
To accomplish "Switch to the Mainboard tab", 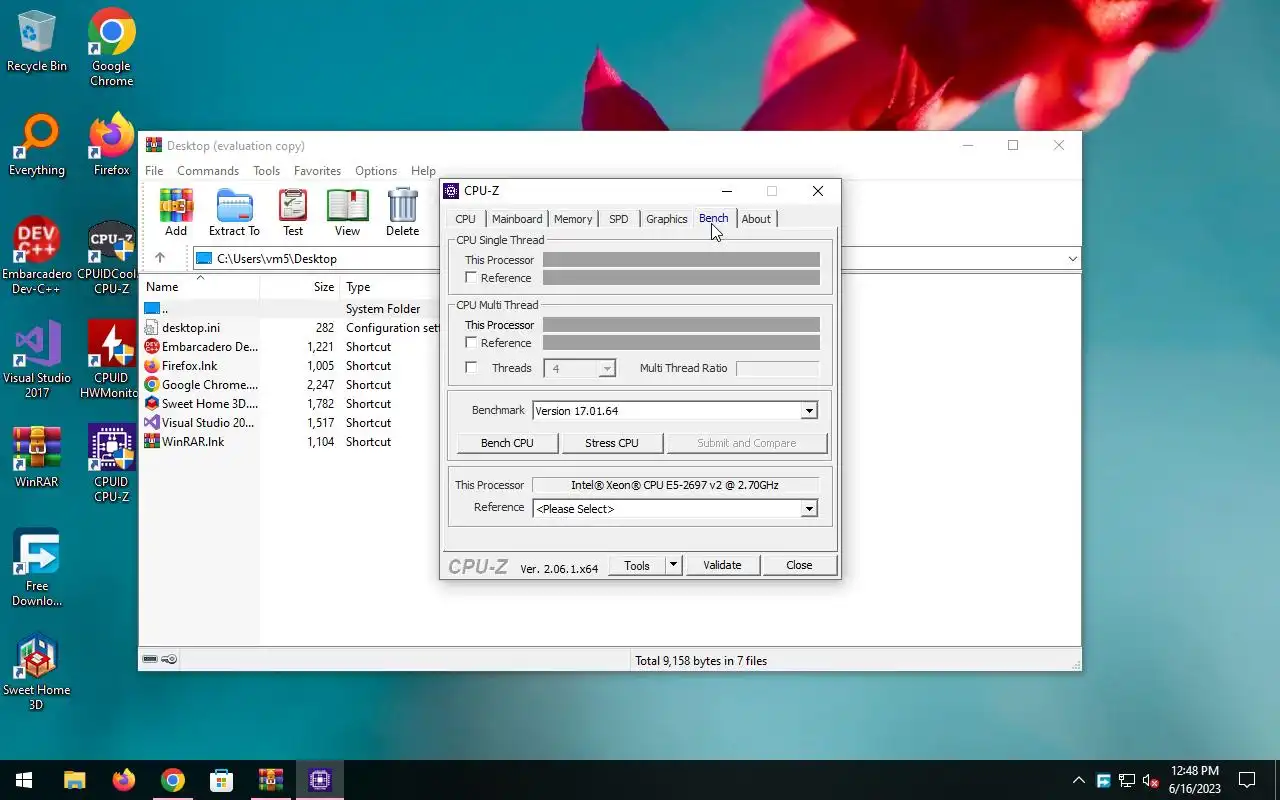I will point(517,219).
